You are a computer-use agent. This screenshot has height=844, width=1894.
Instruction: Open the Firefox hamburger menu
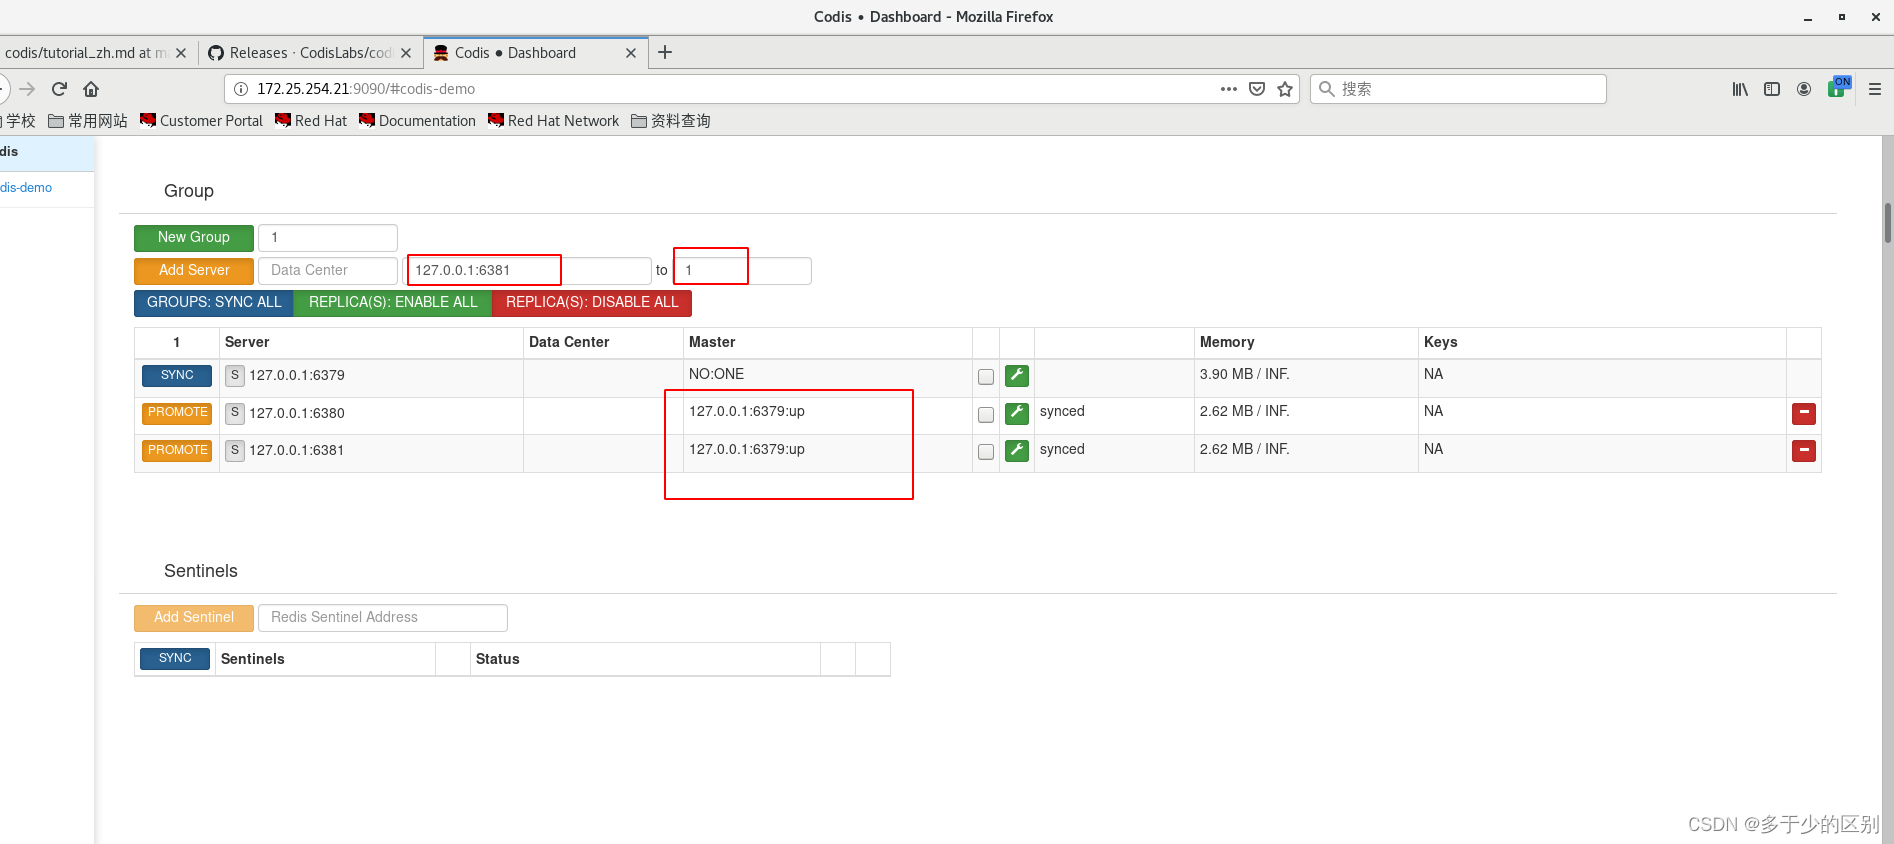coord(1875,89)
